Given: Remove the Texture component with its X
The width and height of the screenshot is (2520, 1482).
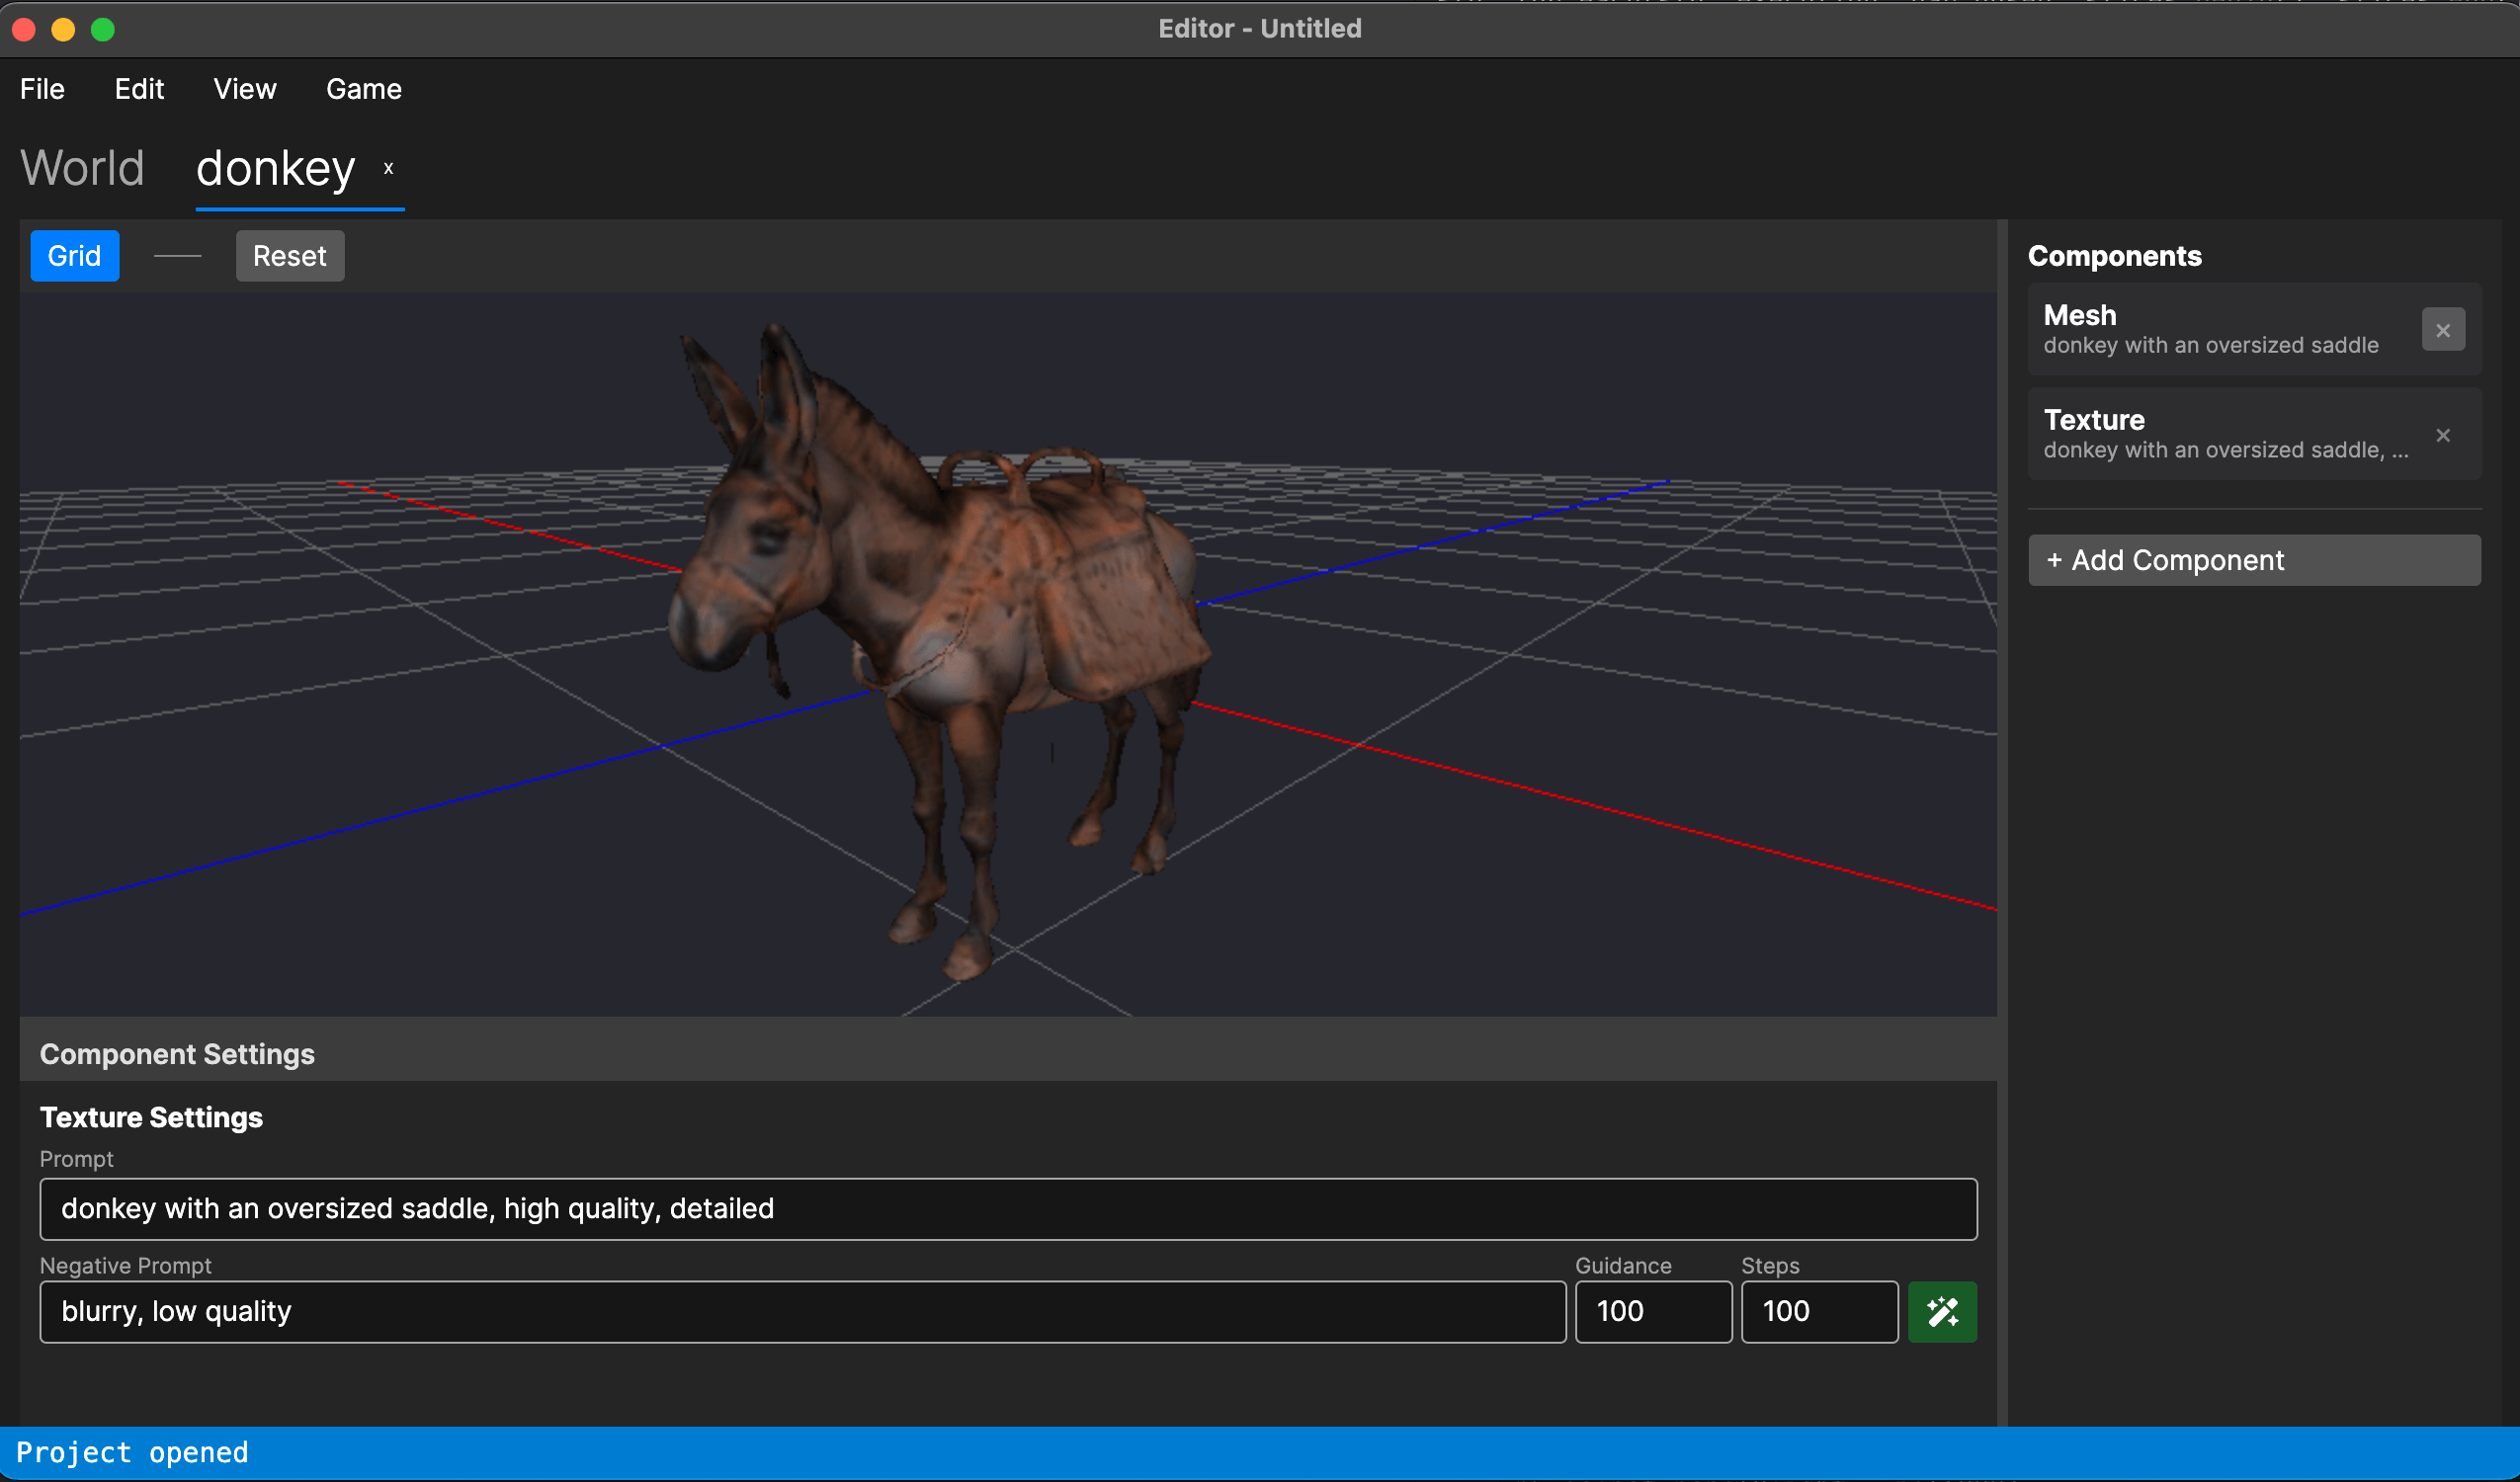Looking at the screenshot, I should [2442, 435].
